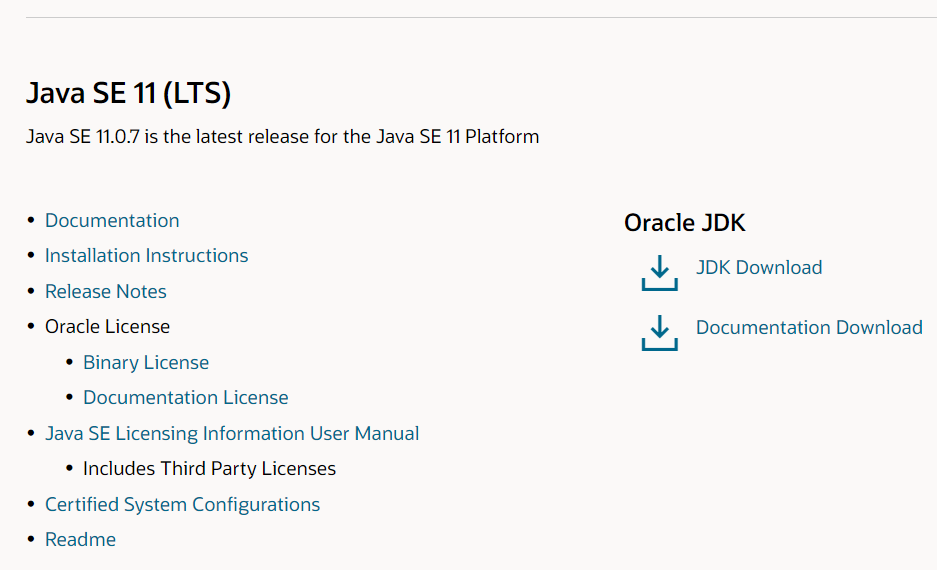View the Release Notes link
Screen dimensions: 937x570
click(106, 292)
